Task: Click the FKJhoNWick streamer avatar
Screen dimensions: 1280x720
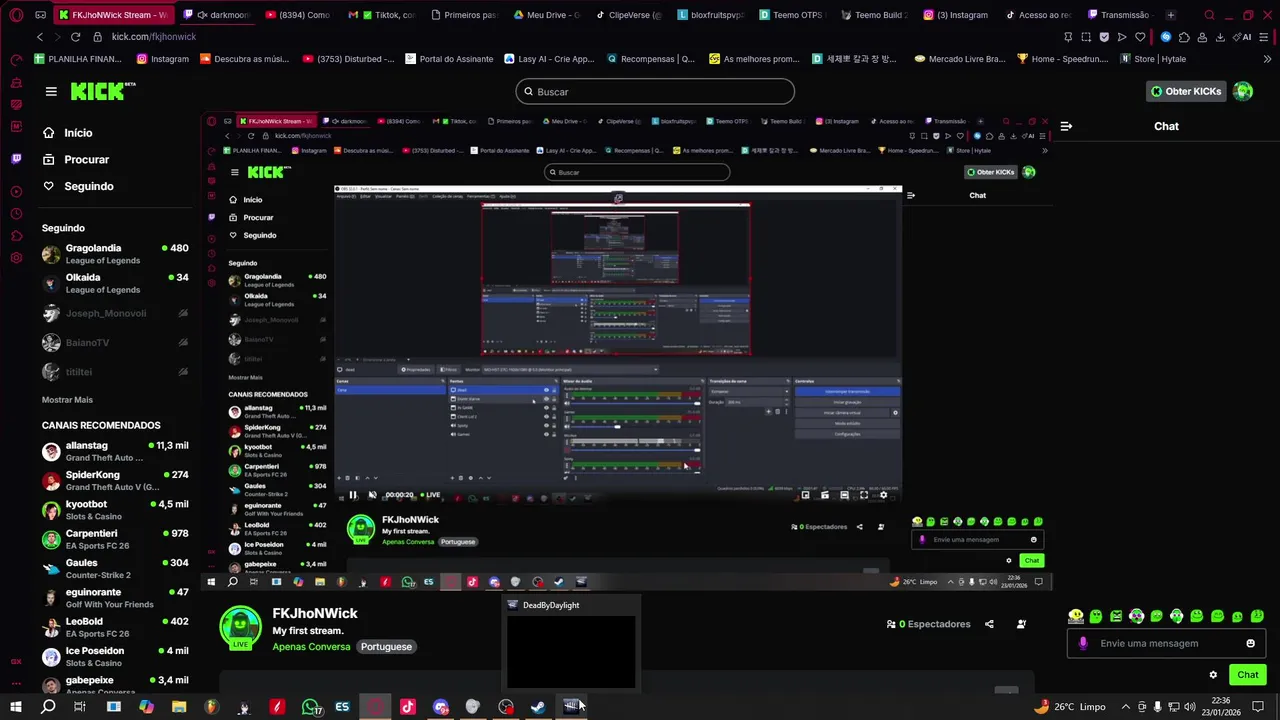Action: coord(241,628)
